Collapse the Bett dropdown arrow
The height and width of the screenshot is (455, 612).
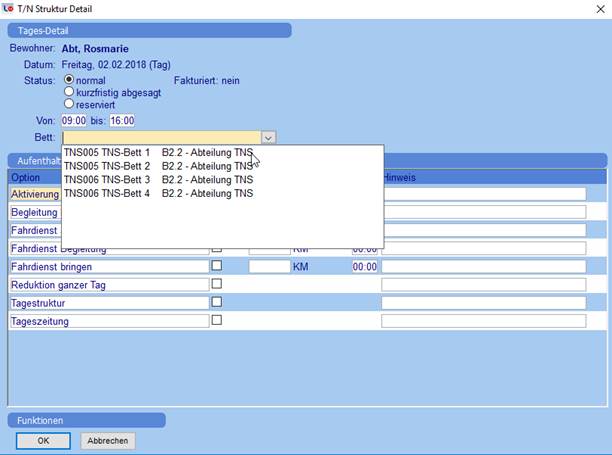click(x=268, y=137)
